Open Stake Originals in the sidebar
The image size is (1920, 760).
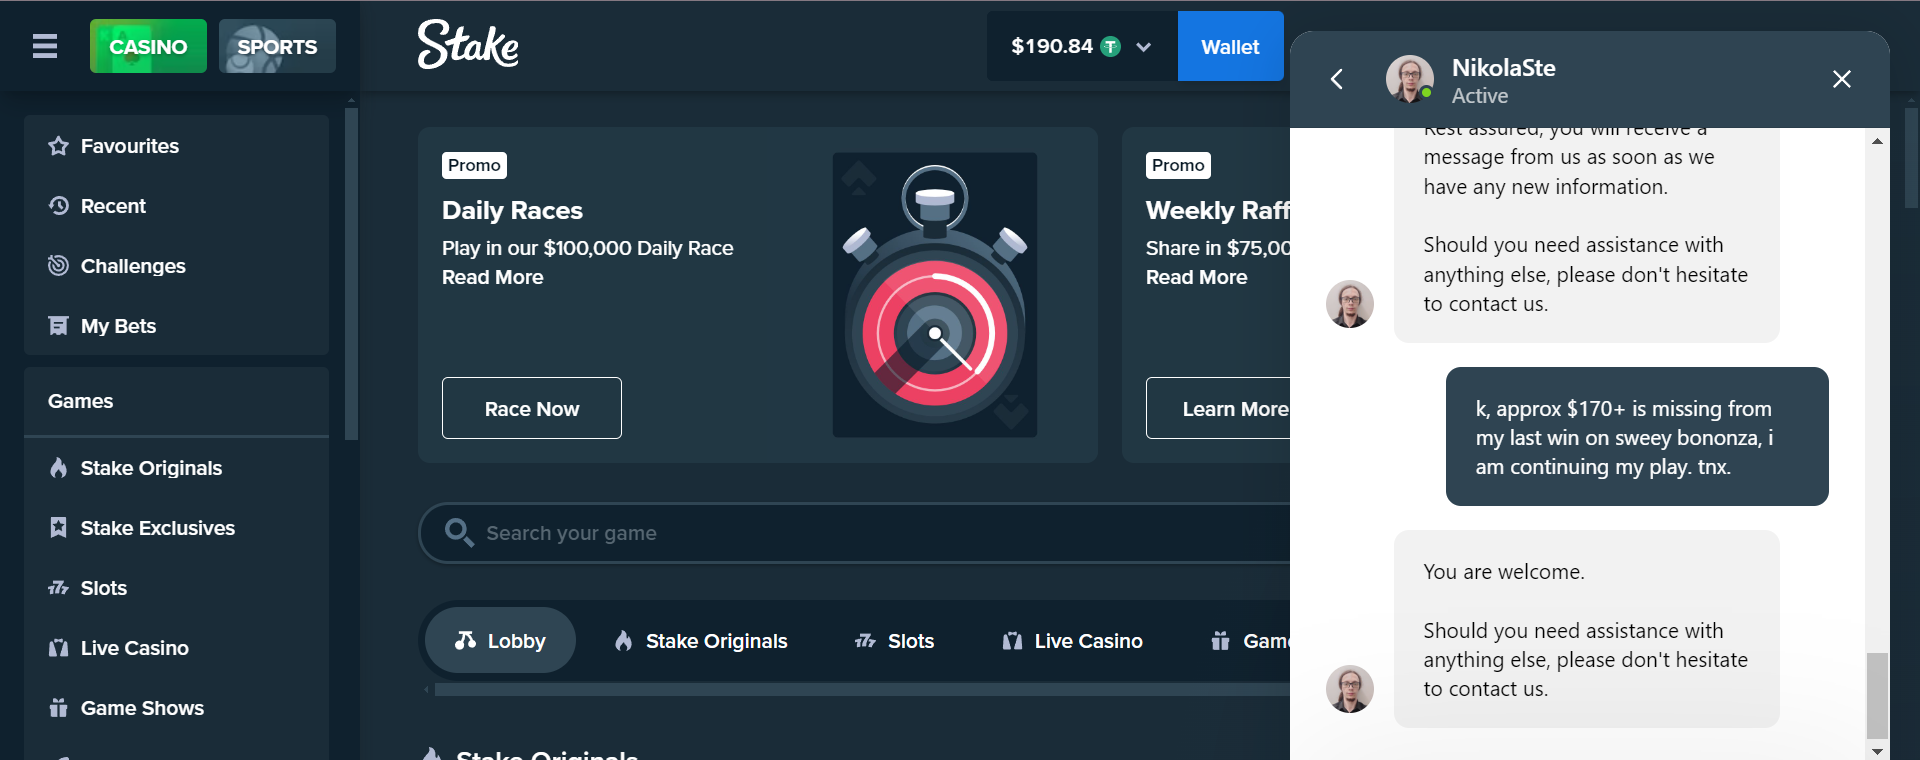point(177,468)
